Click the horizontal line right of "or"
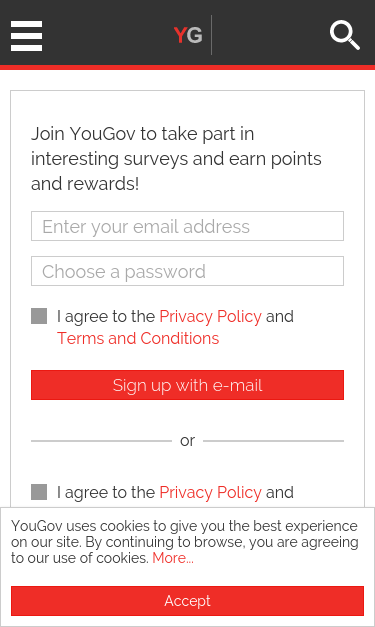Viewport: 375px width, 627px height. [x=273, y=441]
